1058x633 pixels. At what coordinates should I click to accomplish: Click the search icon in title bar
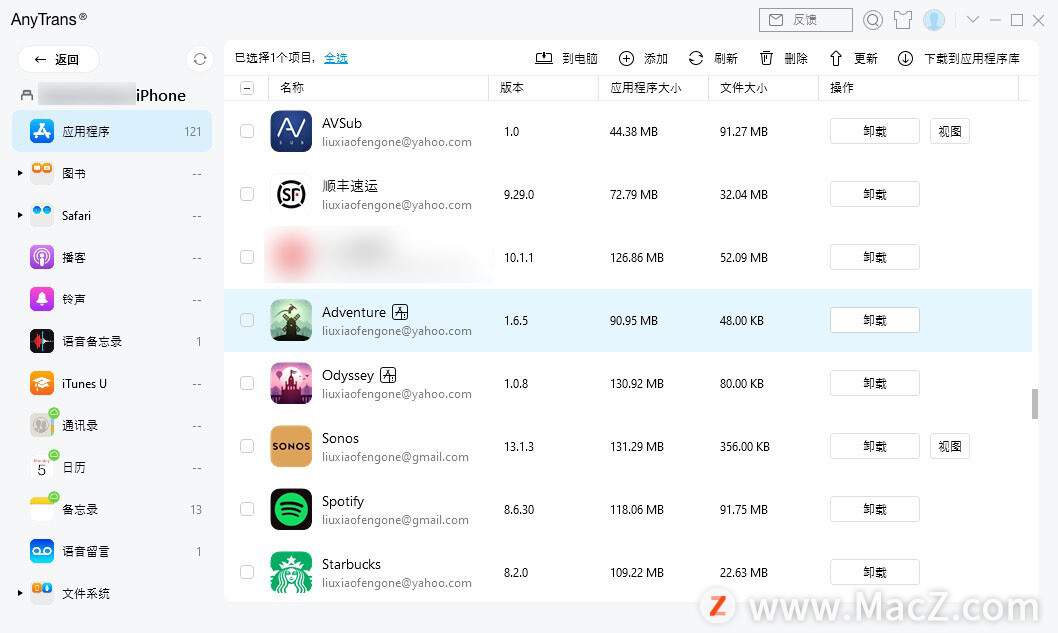pos(872,20)
